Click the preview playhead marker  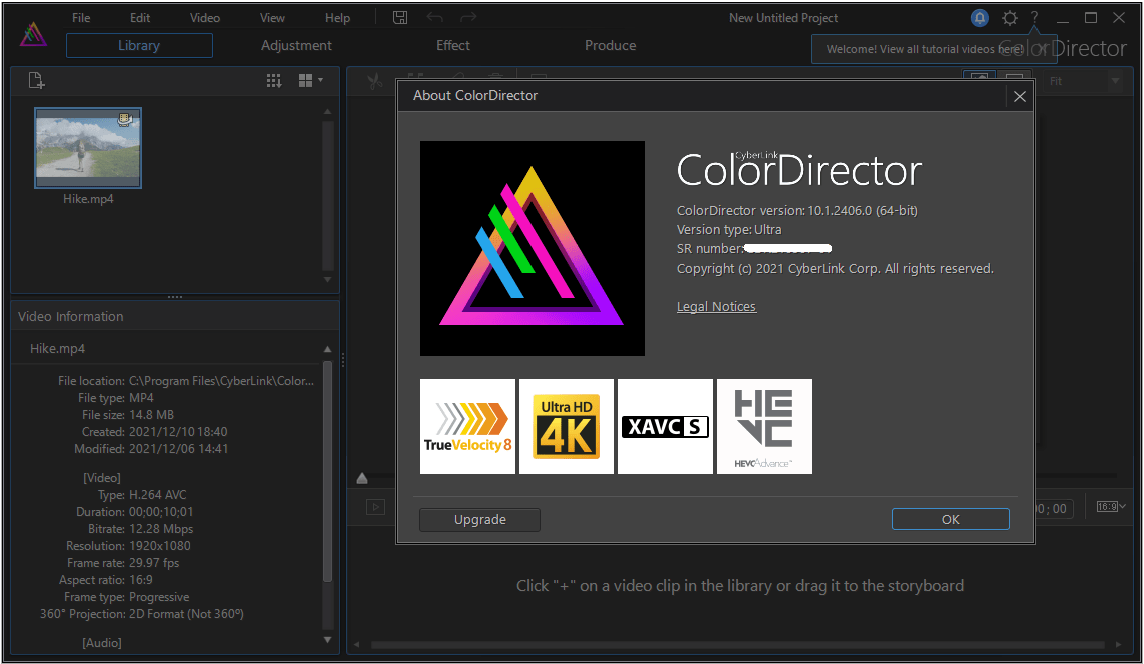[362, 479]
